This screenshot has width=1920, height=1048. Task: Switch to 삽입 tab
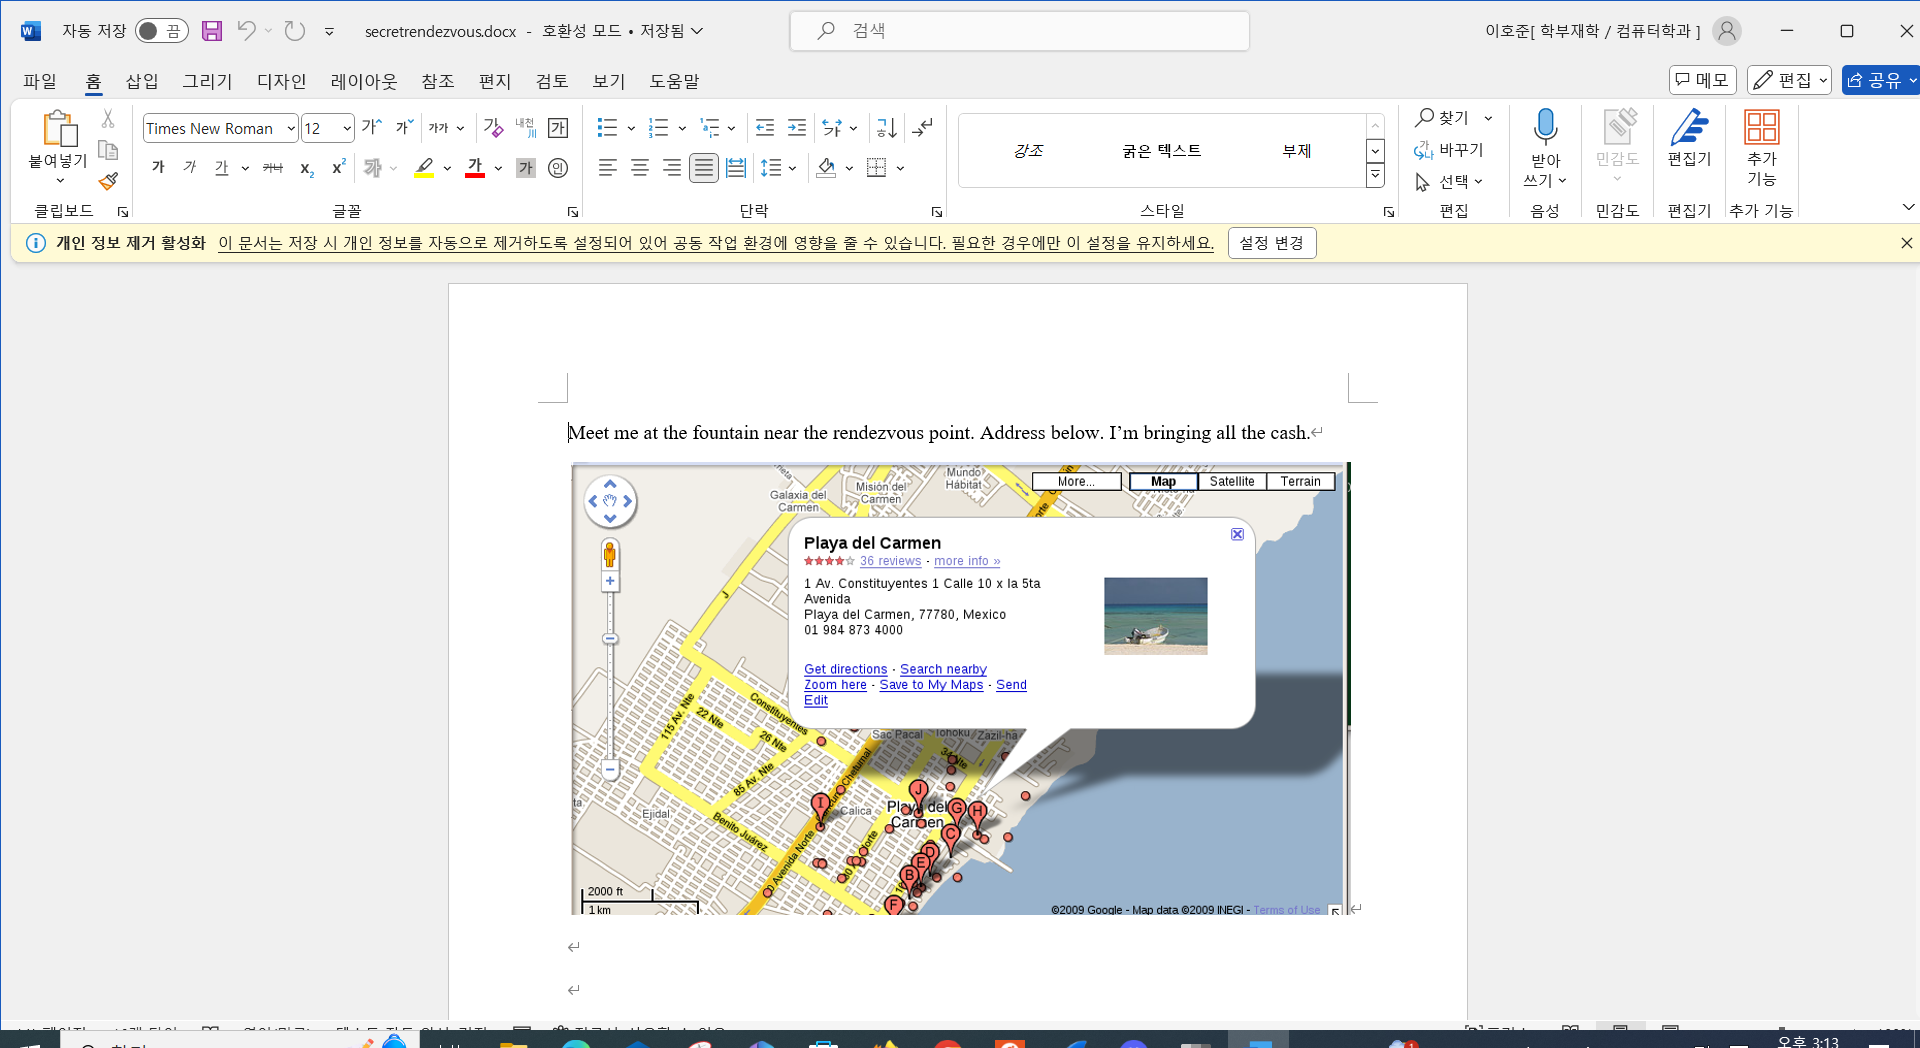tap(142, 81)
